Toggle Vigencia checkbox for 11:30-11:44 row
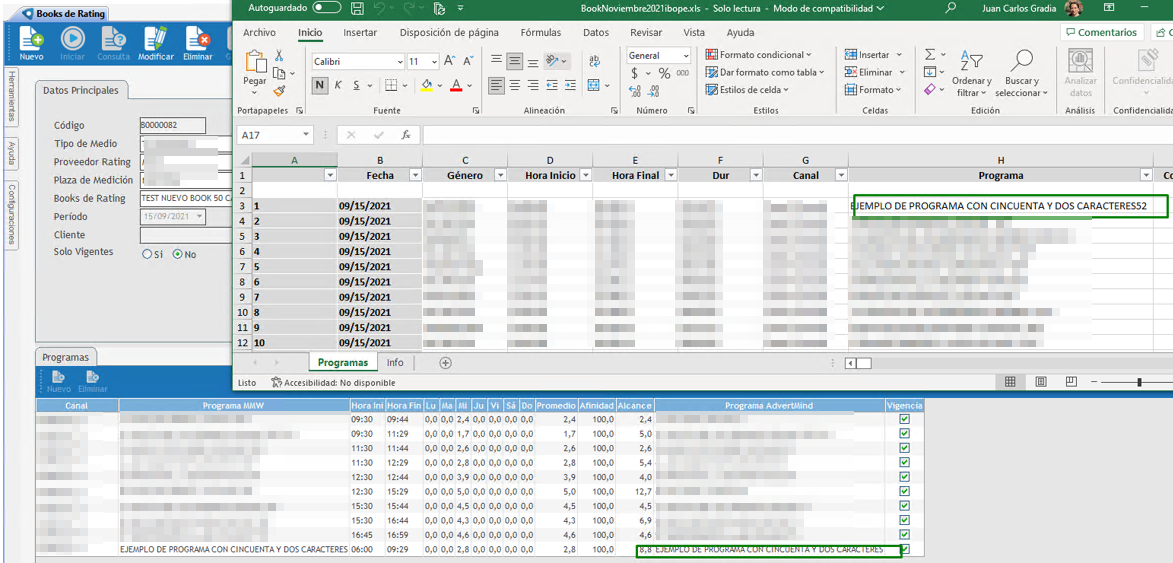Screen dimensions: 1173x563 [904, 448]
